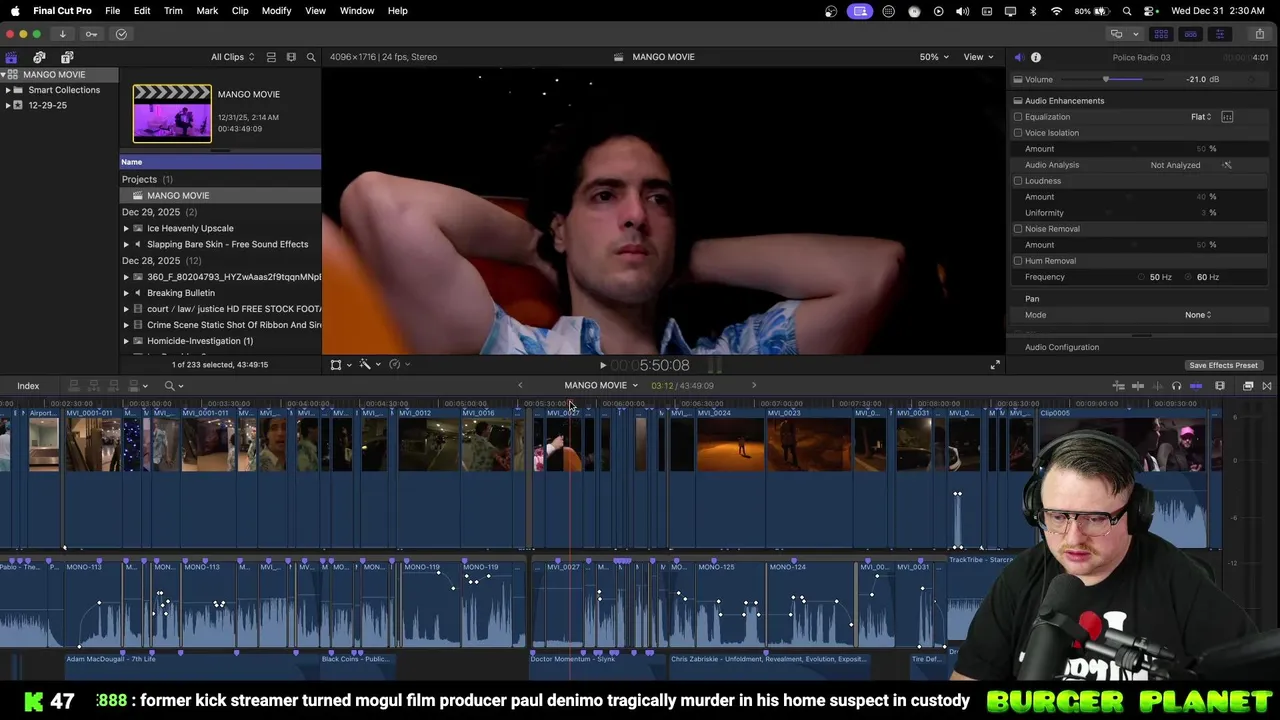Click the Audio Analysis magic wand
The height and width of the screenshot is (720, 1280).
pos(1227,165)
